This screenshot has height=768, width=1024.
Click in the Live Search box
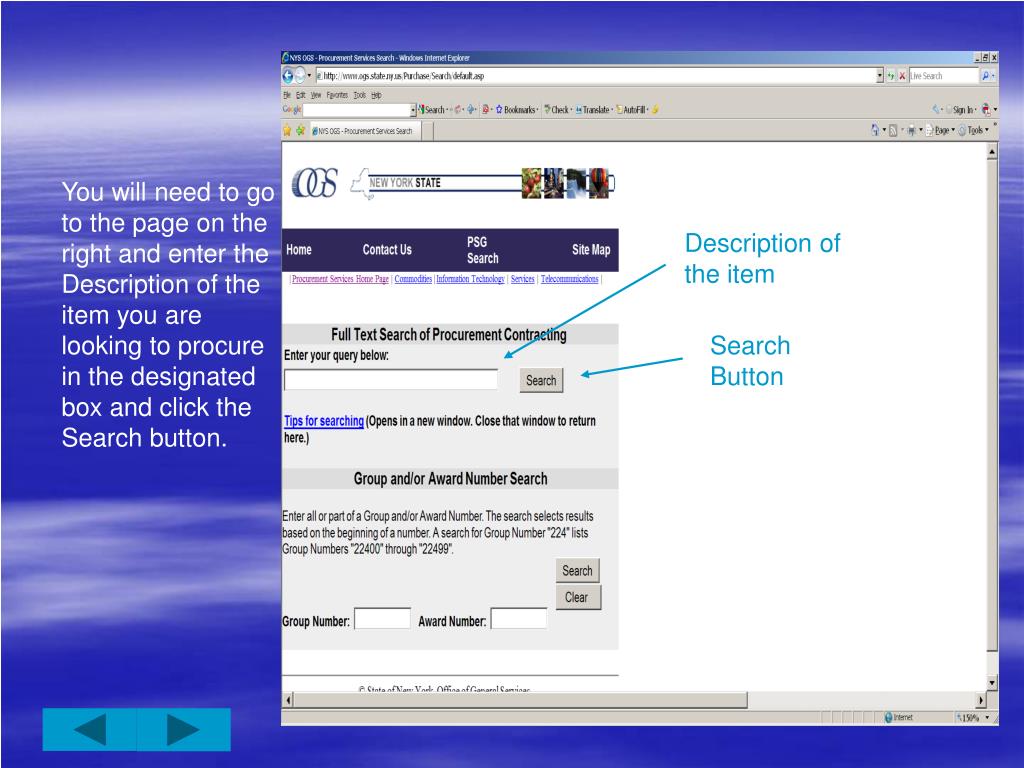coord(943,76)
